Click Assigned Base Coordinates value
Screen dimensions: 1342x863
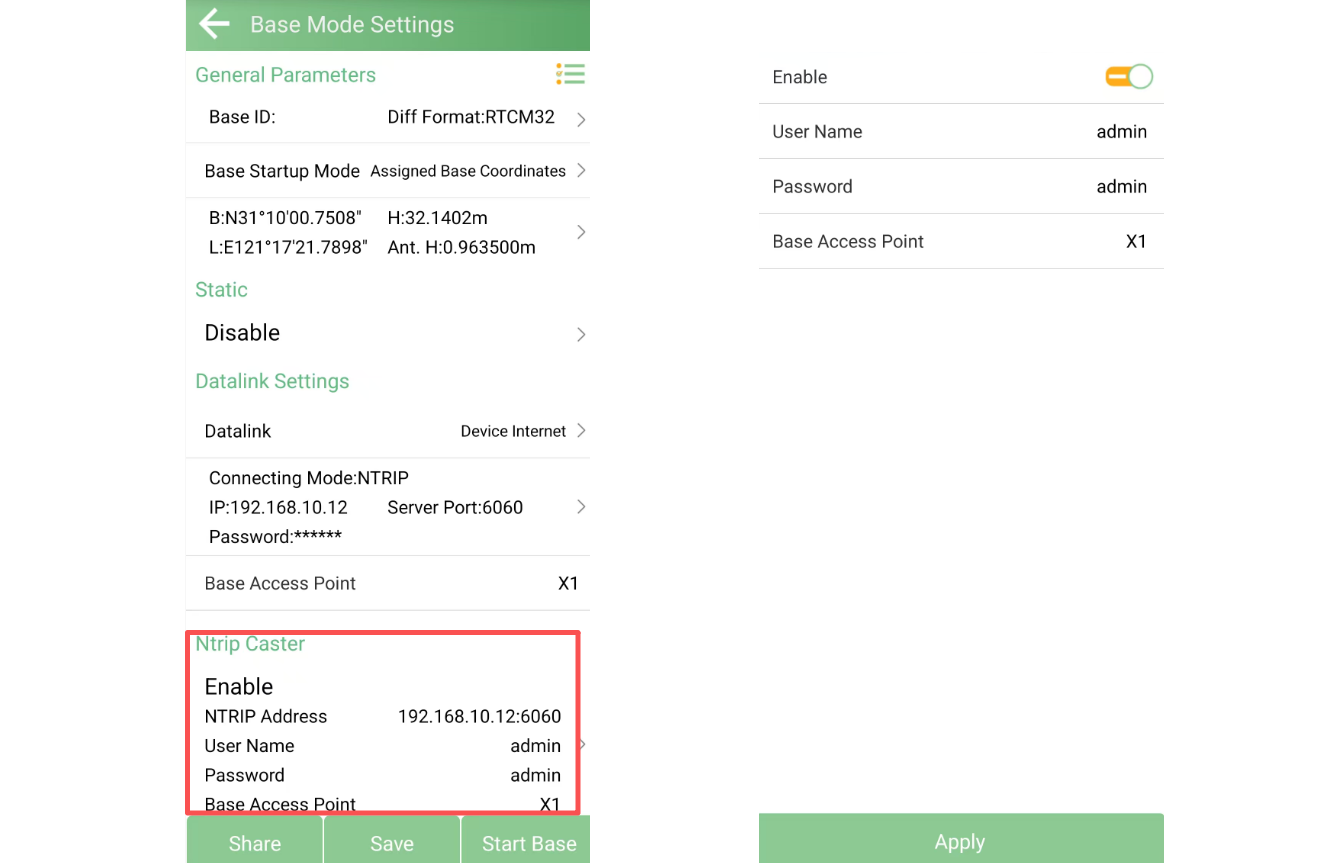(x=468, y=171)
